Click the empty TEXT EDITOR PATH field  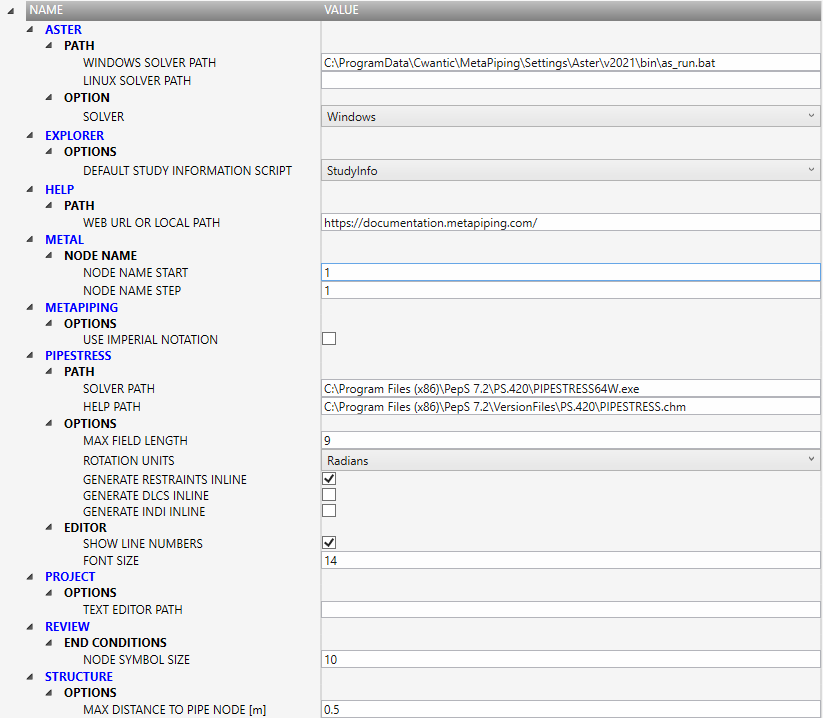571,609
